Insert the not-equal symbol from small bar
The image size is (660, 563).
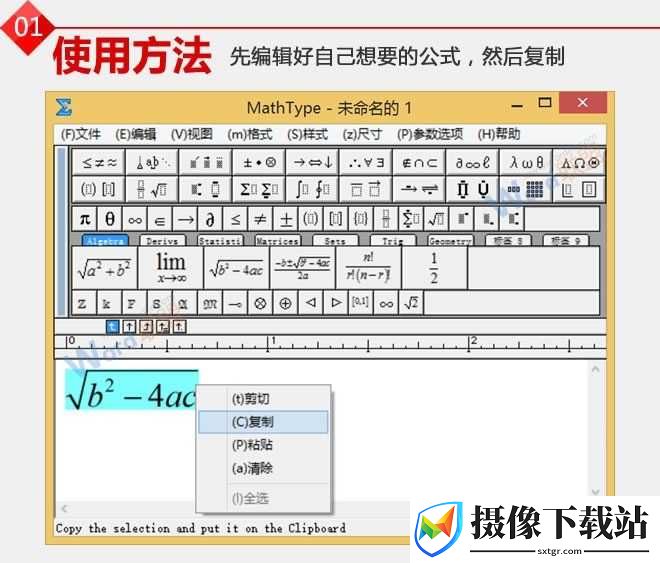click(x=261, y=219)
